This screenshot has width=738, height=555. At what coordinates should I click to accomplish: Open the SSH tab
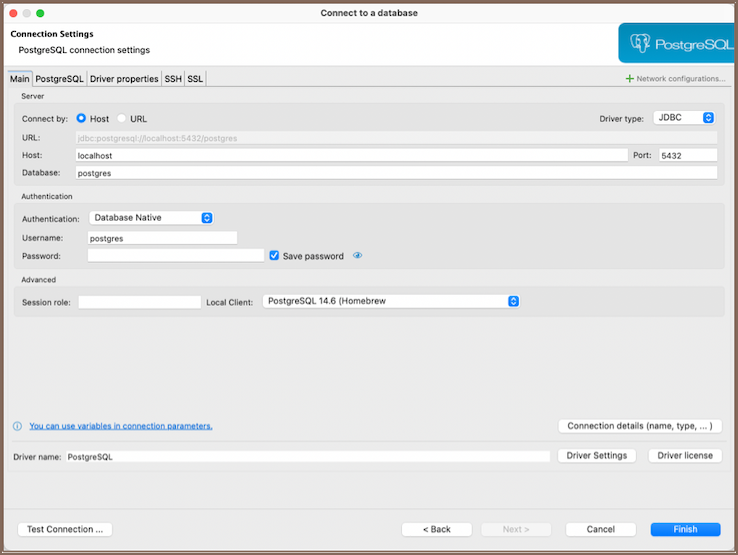coord(173,79)
